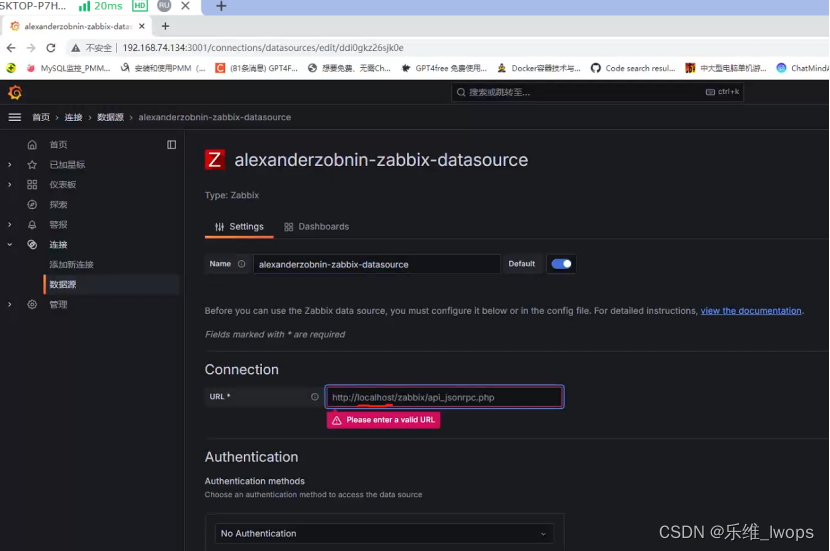Toggle the Default data source switch
The width and height of the screenshot is (830, 551).
point(561,264)
